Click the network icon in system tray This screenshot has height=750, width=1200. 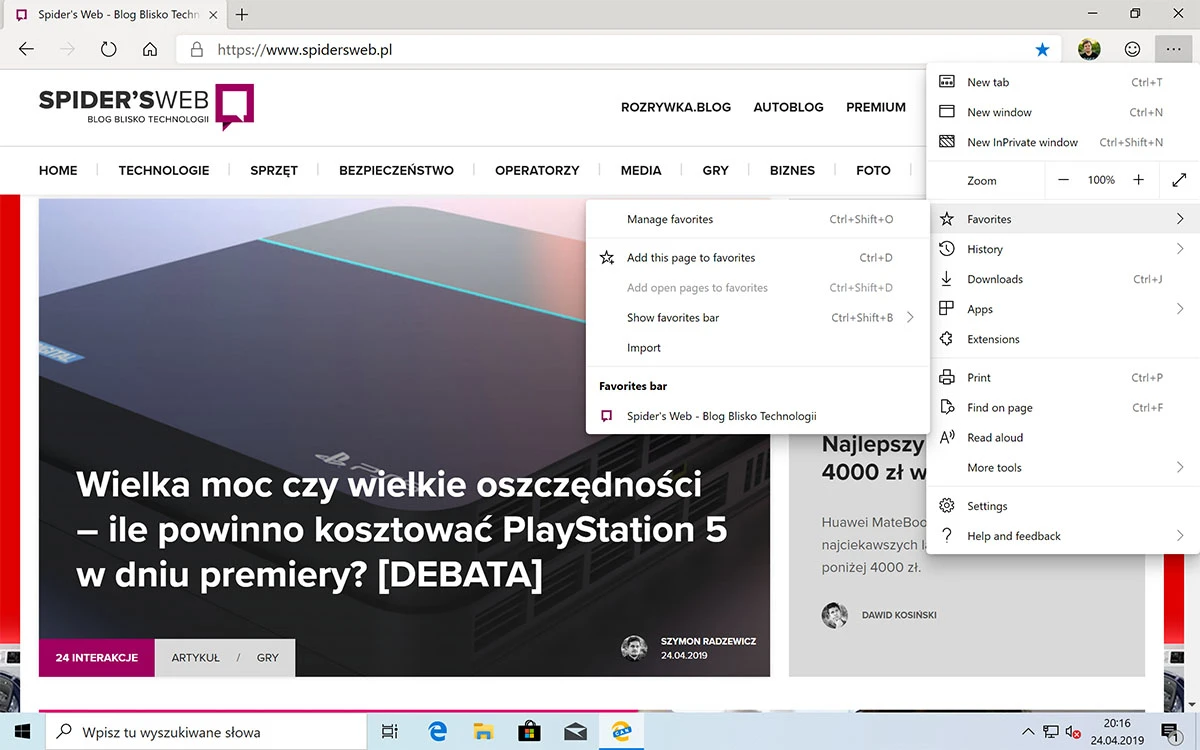pyautogui.click(x=1051, y=732)
